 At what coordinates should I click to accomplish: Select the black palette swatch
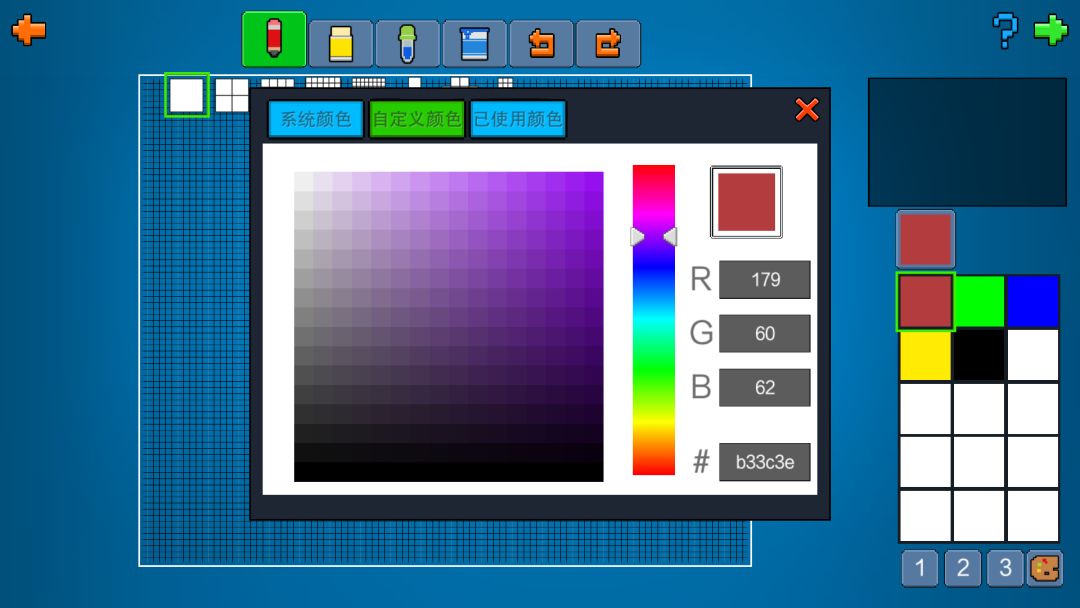point(979,355)
